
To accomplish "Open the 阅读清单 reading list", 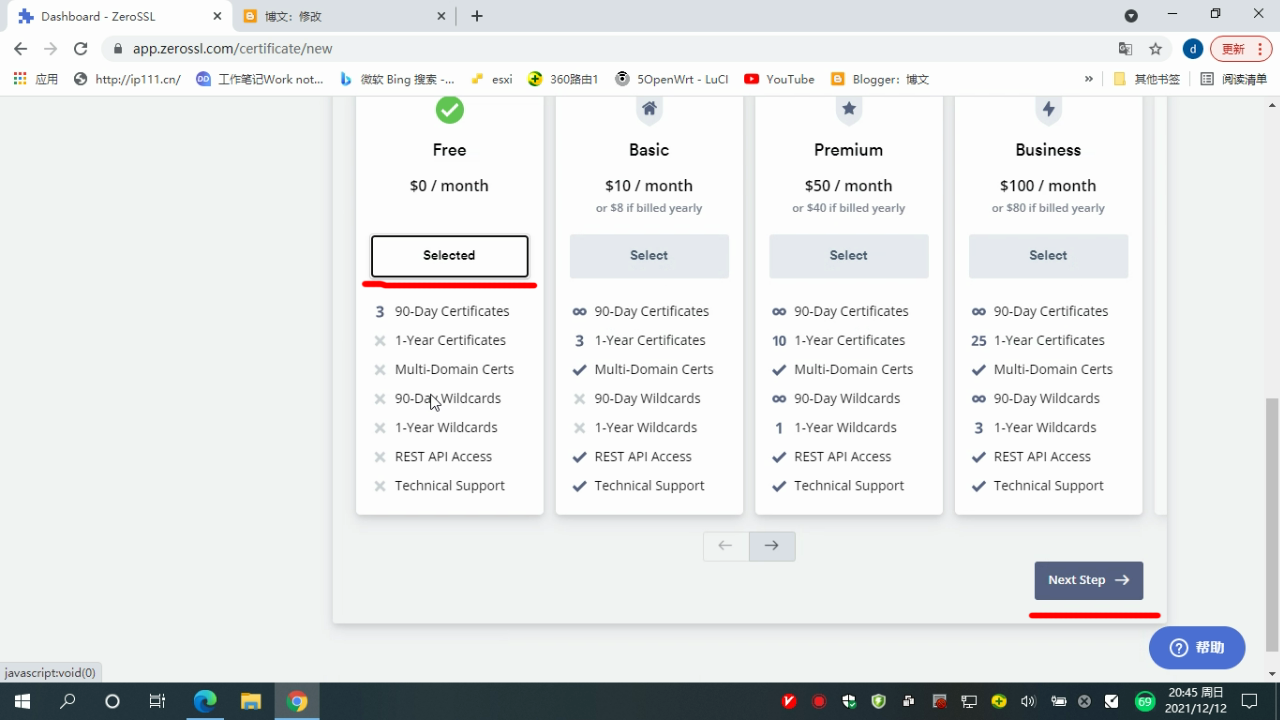I will pyautogui.click(x=1234, y=79).
